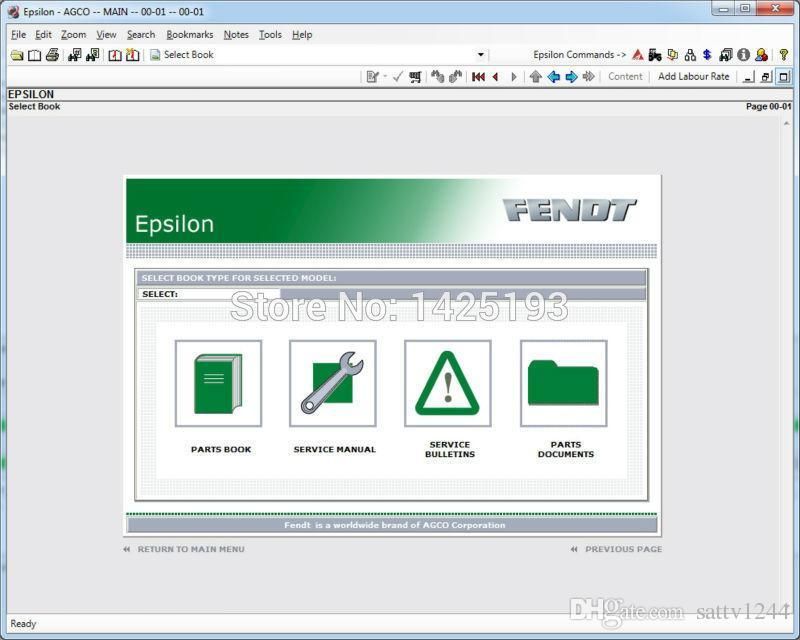Click the yellow stacked documents command icon
Image resolution: width=800 pixels, height=640 pixels.
click(x=673, y=55)
